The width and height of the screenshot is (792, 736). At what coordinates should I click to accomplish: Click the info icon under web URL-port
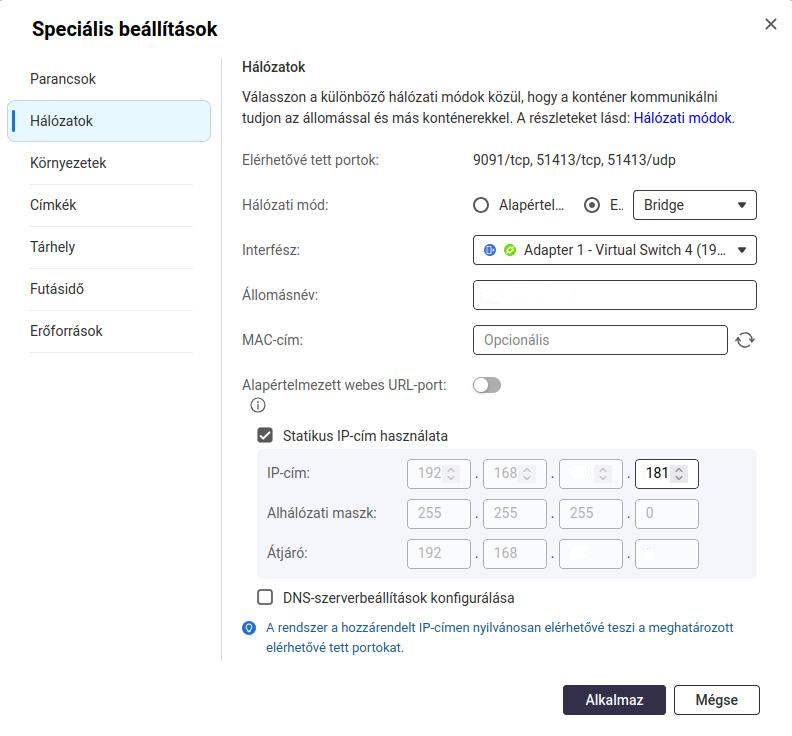(x=258, y=405)
